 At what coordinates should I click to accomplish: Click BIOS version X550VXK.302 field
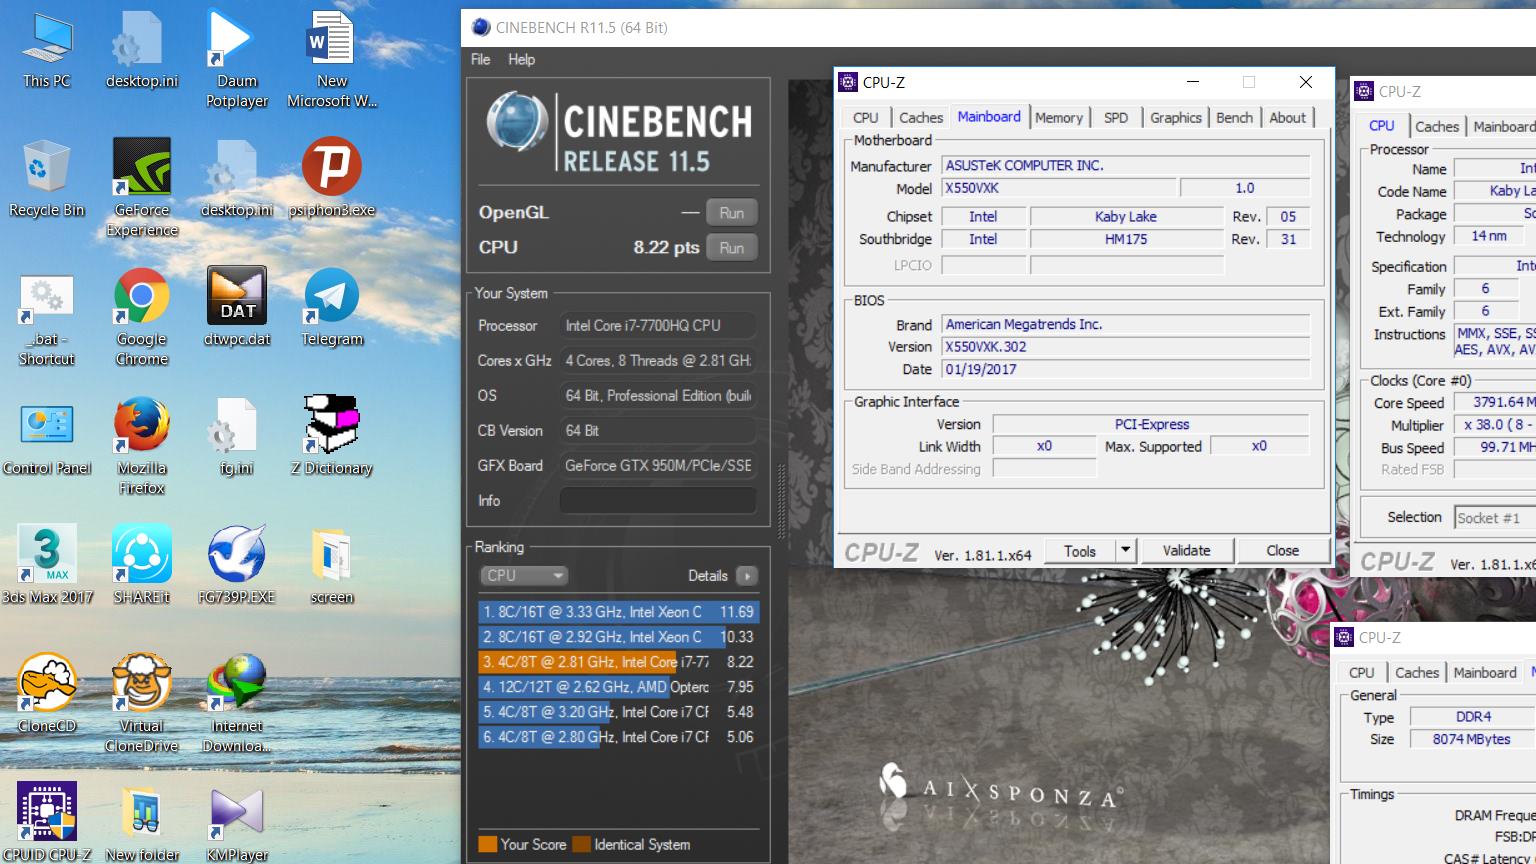[x=1125, y=347]
